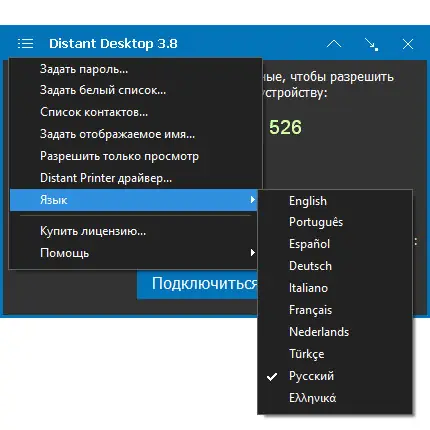This screenshot has width=430, height=430.
Task: Open 'Задать белый список...' menu entry
Action: pos(133,90)
